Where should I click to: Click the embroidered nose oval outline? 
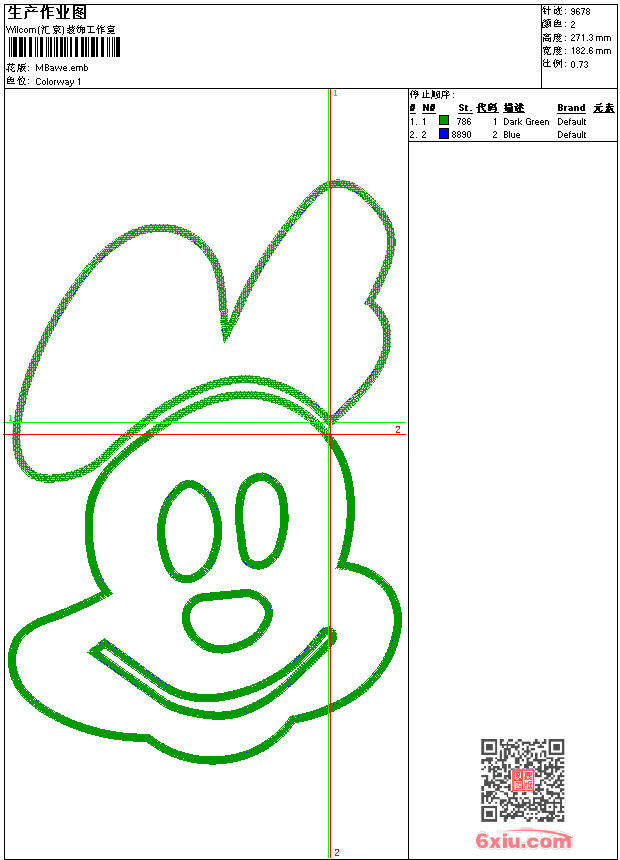click(227, 621)
